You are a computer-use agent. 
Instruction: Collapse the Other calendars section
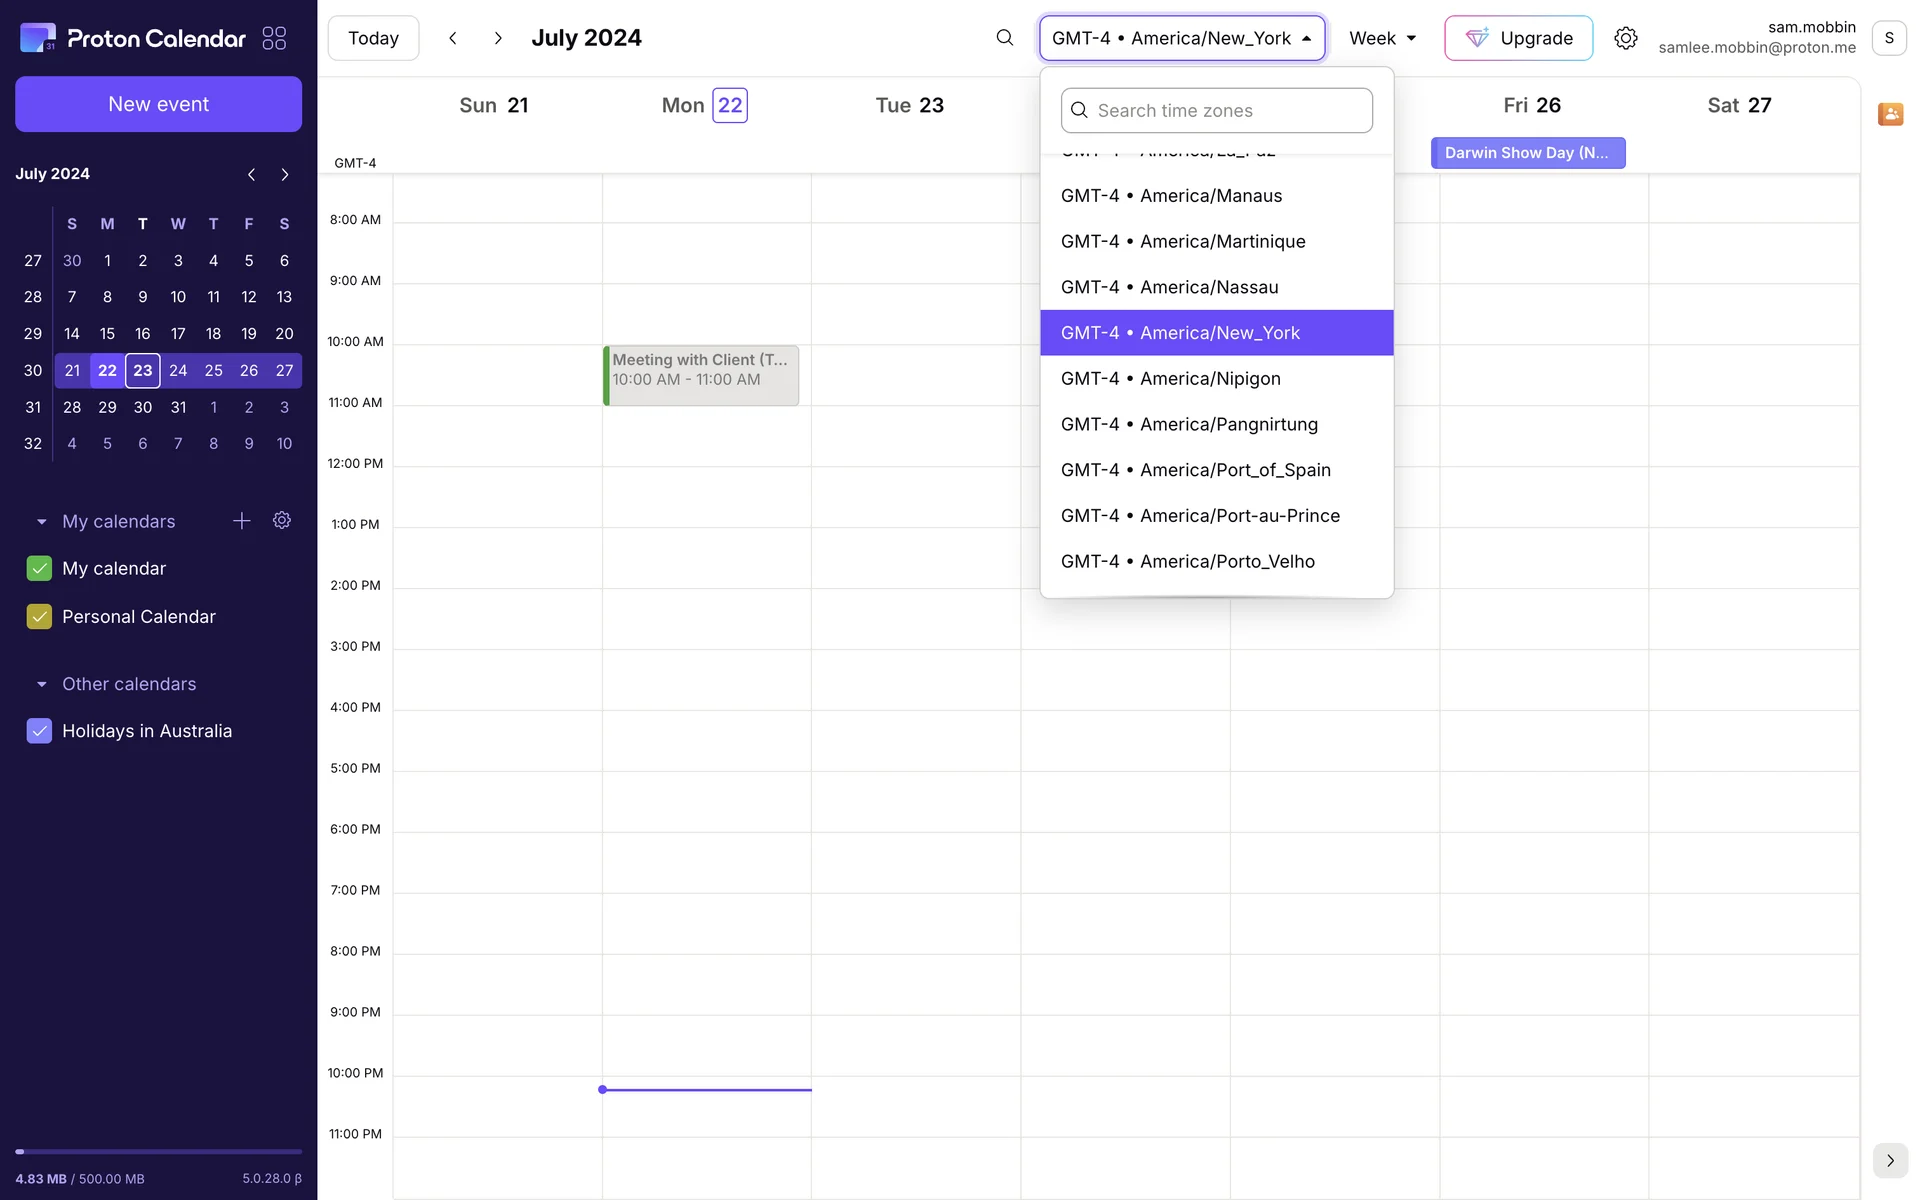click(42, 684)
